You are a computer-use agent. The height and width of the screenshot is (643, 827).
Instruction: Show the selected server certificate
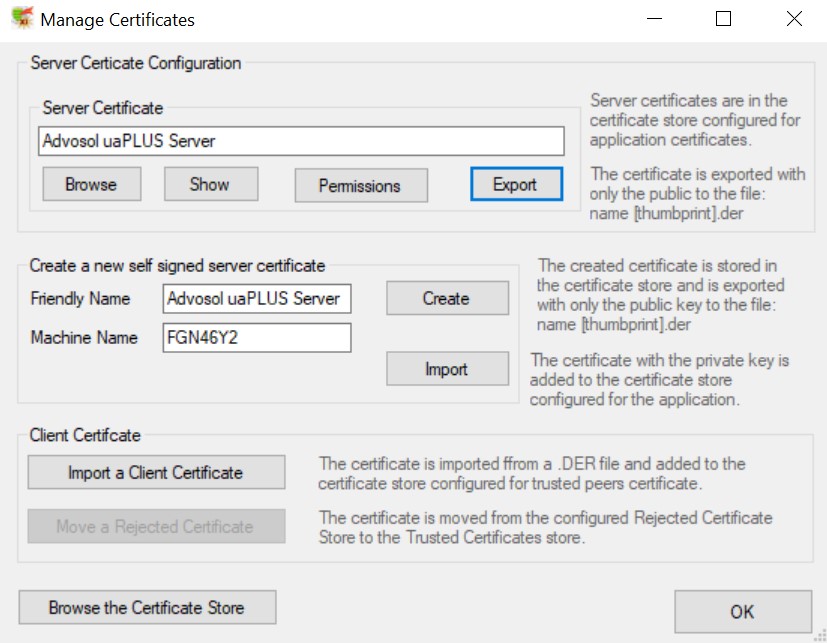(x=210, y=184)
